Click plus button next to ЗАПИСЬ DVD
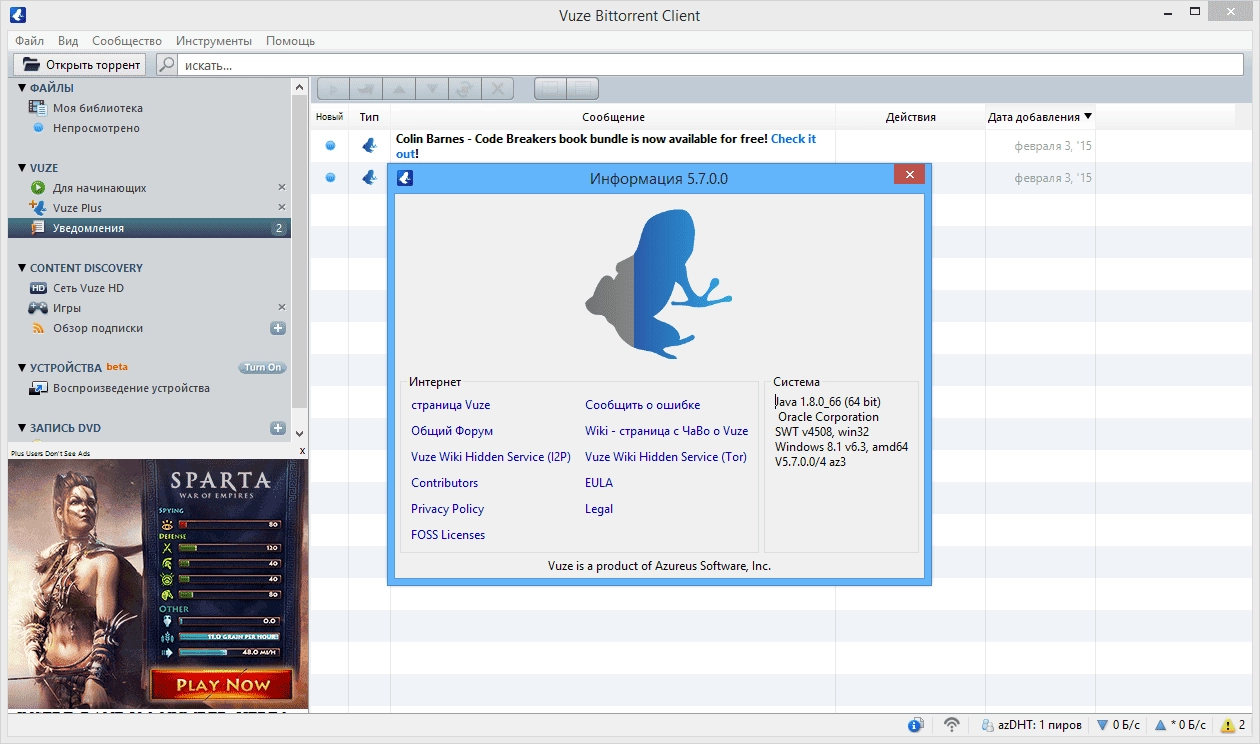 [278, 428]
